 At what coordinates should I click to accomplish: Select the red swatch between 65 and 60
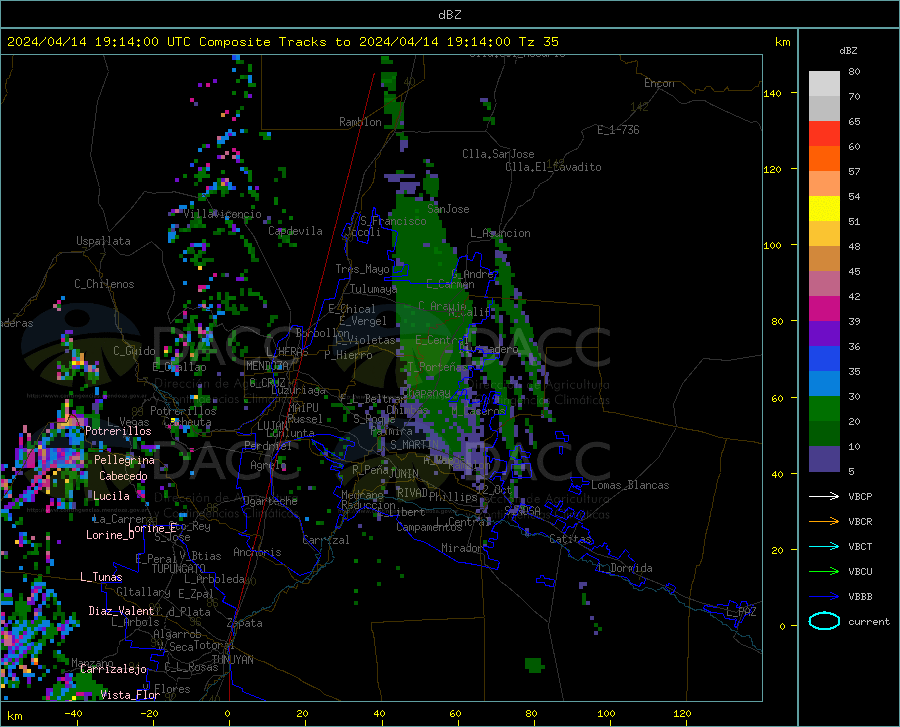[824, 134]
